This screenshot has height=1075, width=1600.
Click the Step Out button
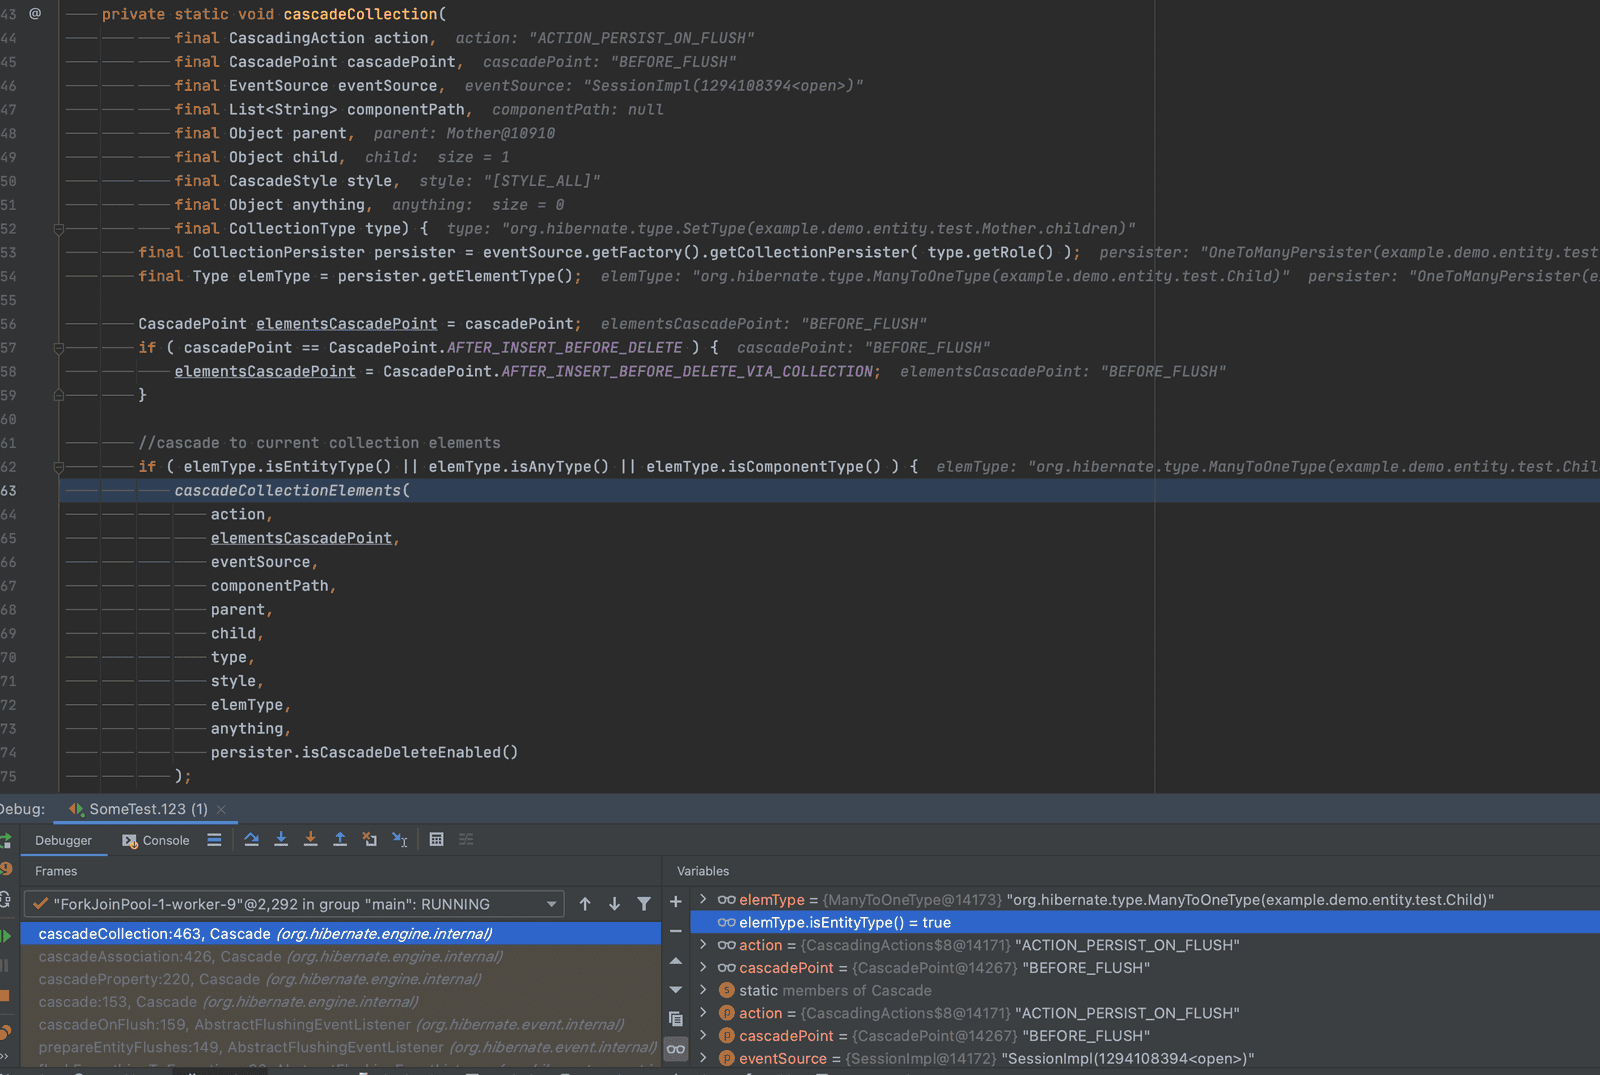pyautogui.click(x=340, y=840)
